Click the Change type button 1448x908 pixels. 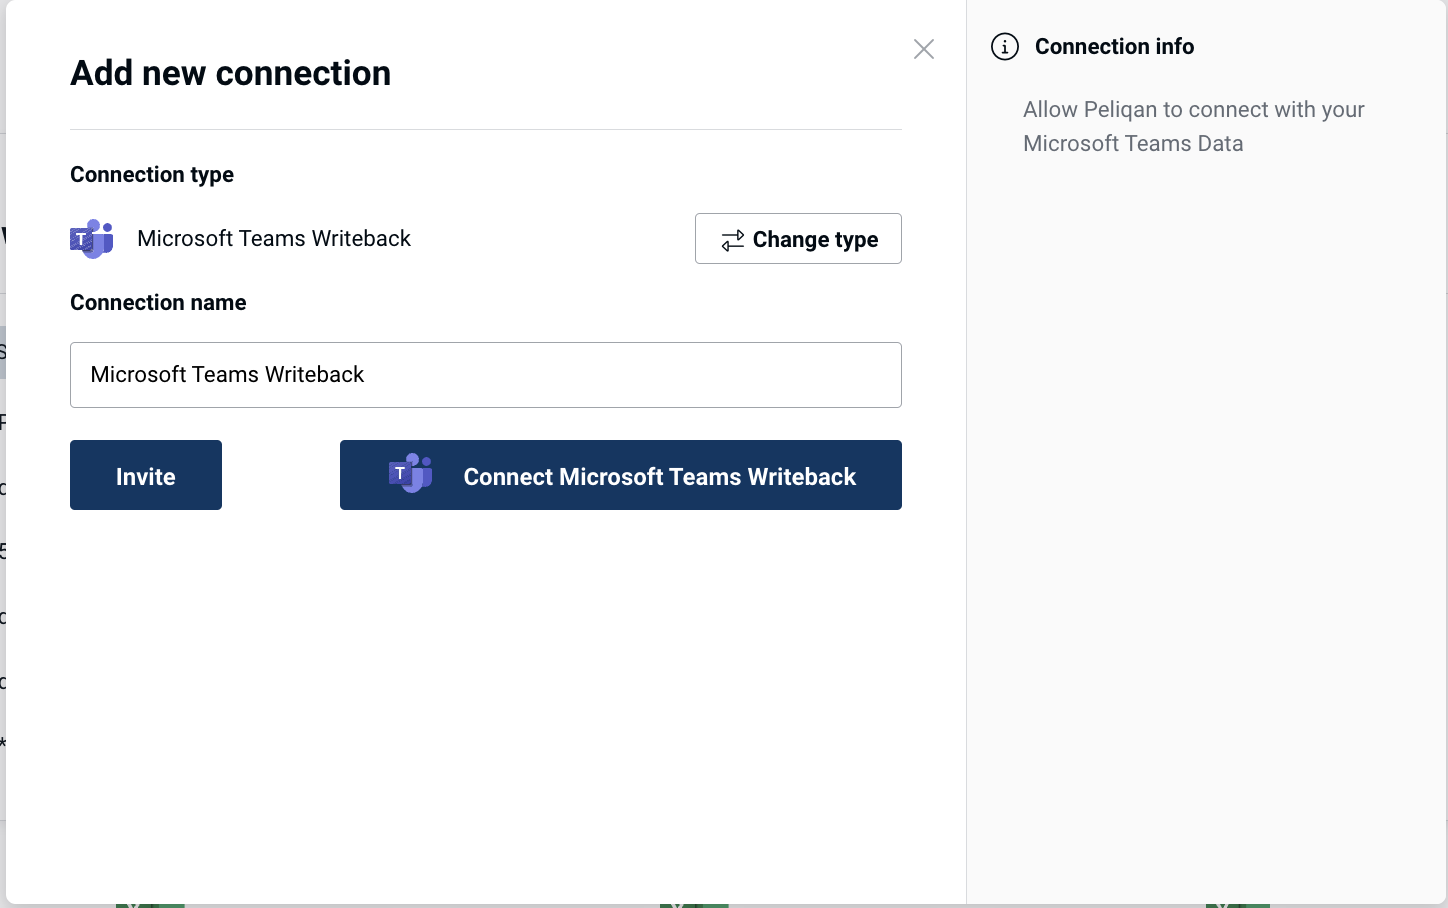tap(798, 239)
